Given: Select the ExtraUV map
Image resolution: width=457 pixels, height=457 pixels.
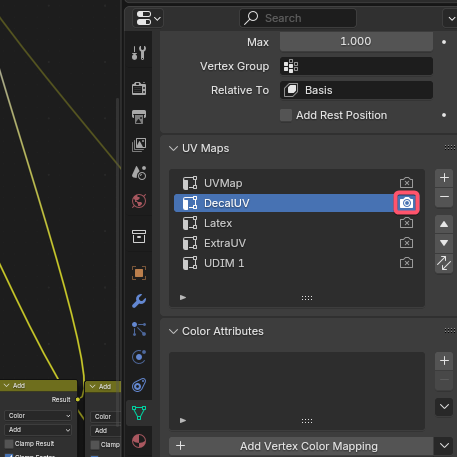Looking at the screenshot, I should (283, 243).
